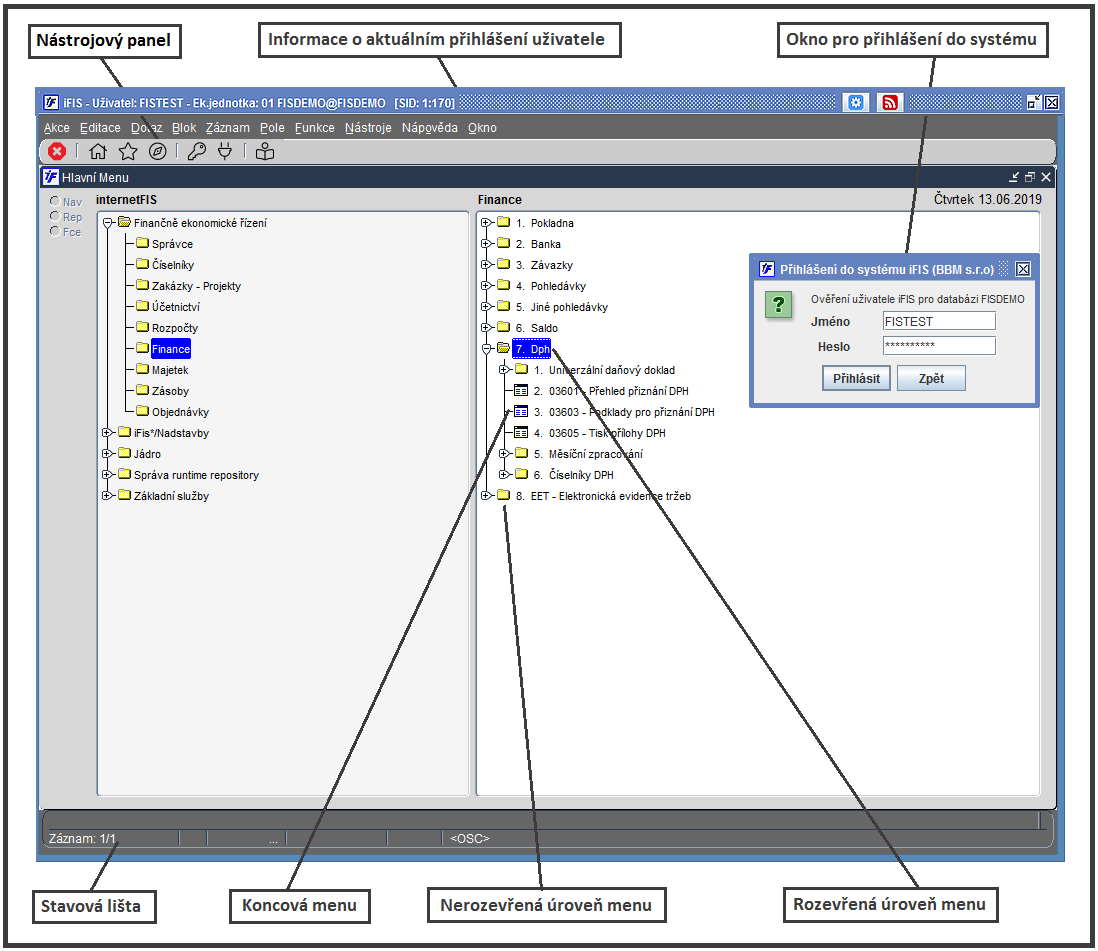The height and width of the screenshot is (951, 1098).
Task: Click the Přihlásit button
Action: coord(856,378)
